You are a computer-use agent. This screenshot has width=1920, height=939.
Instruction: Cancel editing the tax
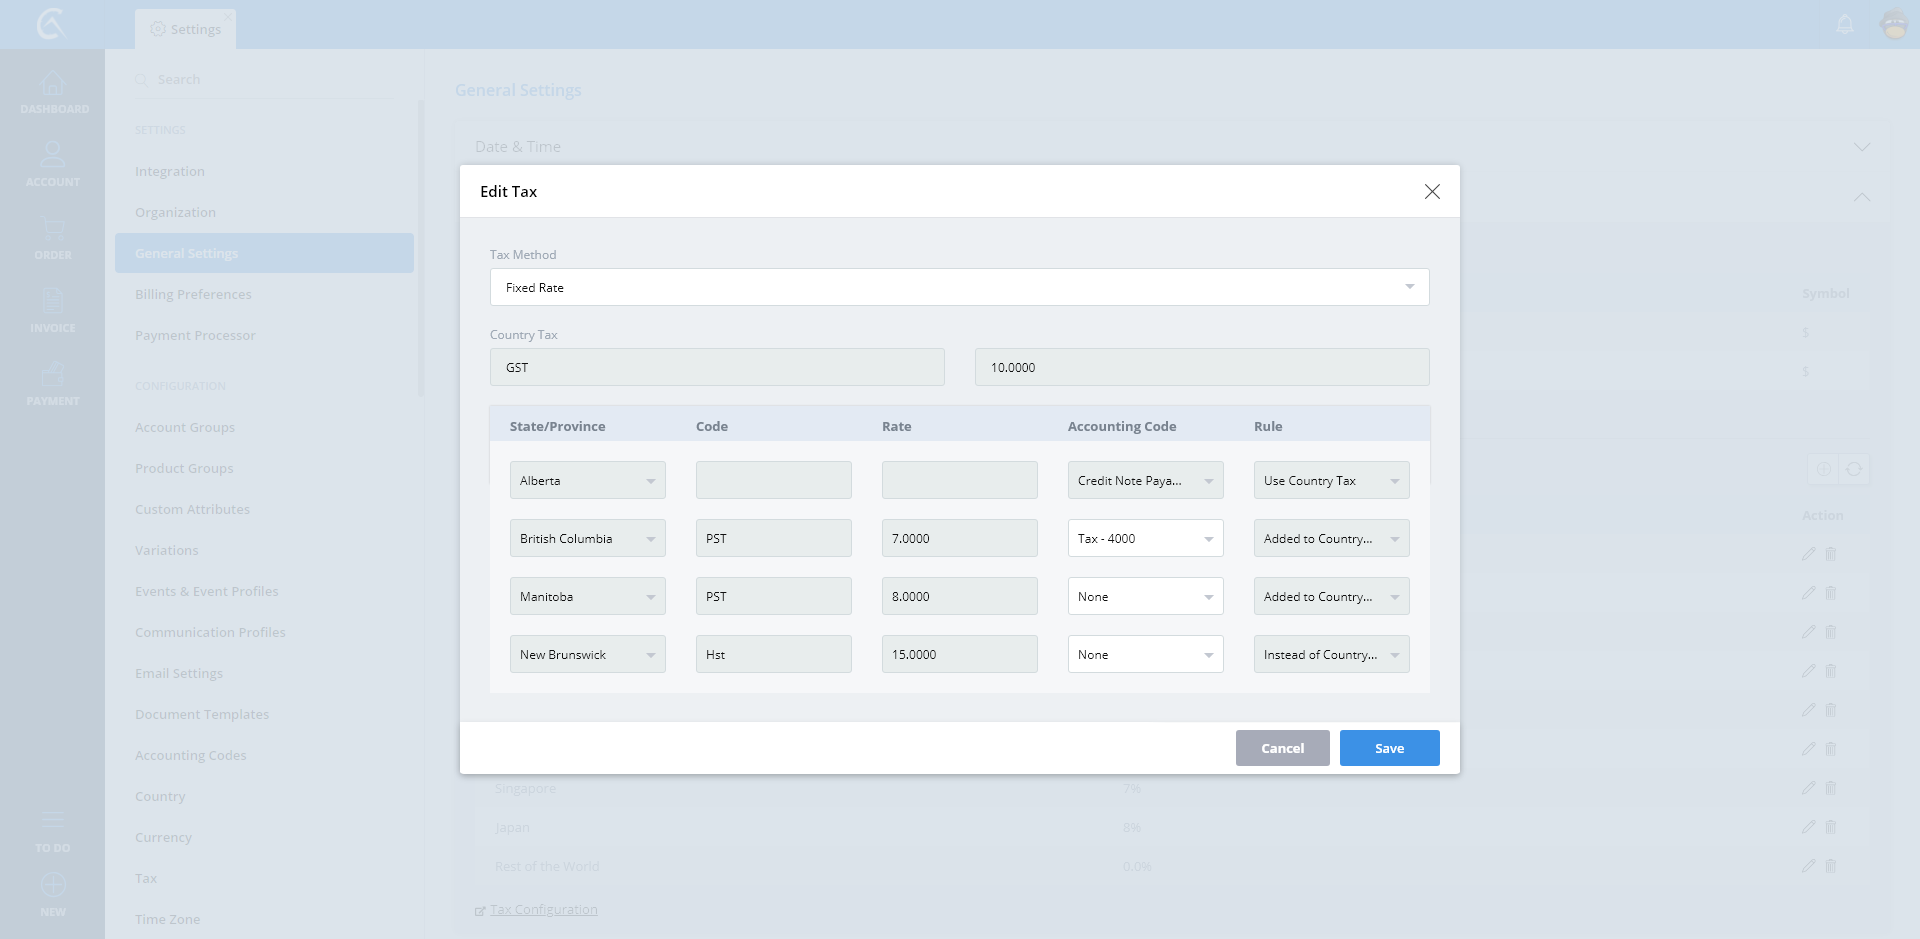pyautogui.click(x=1282, y=748)
